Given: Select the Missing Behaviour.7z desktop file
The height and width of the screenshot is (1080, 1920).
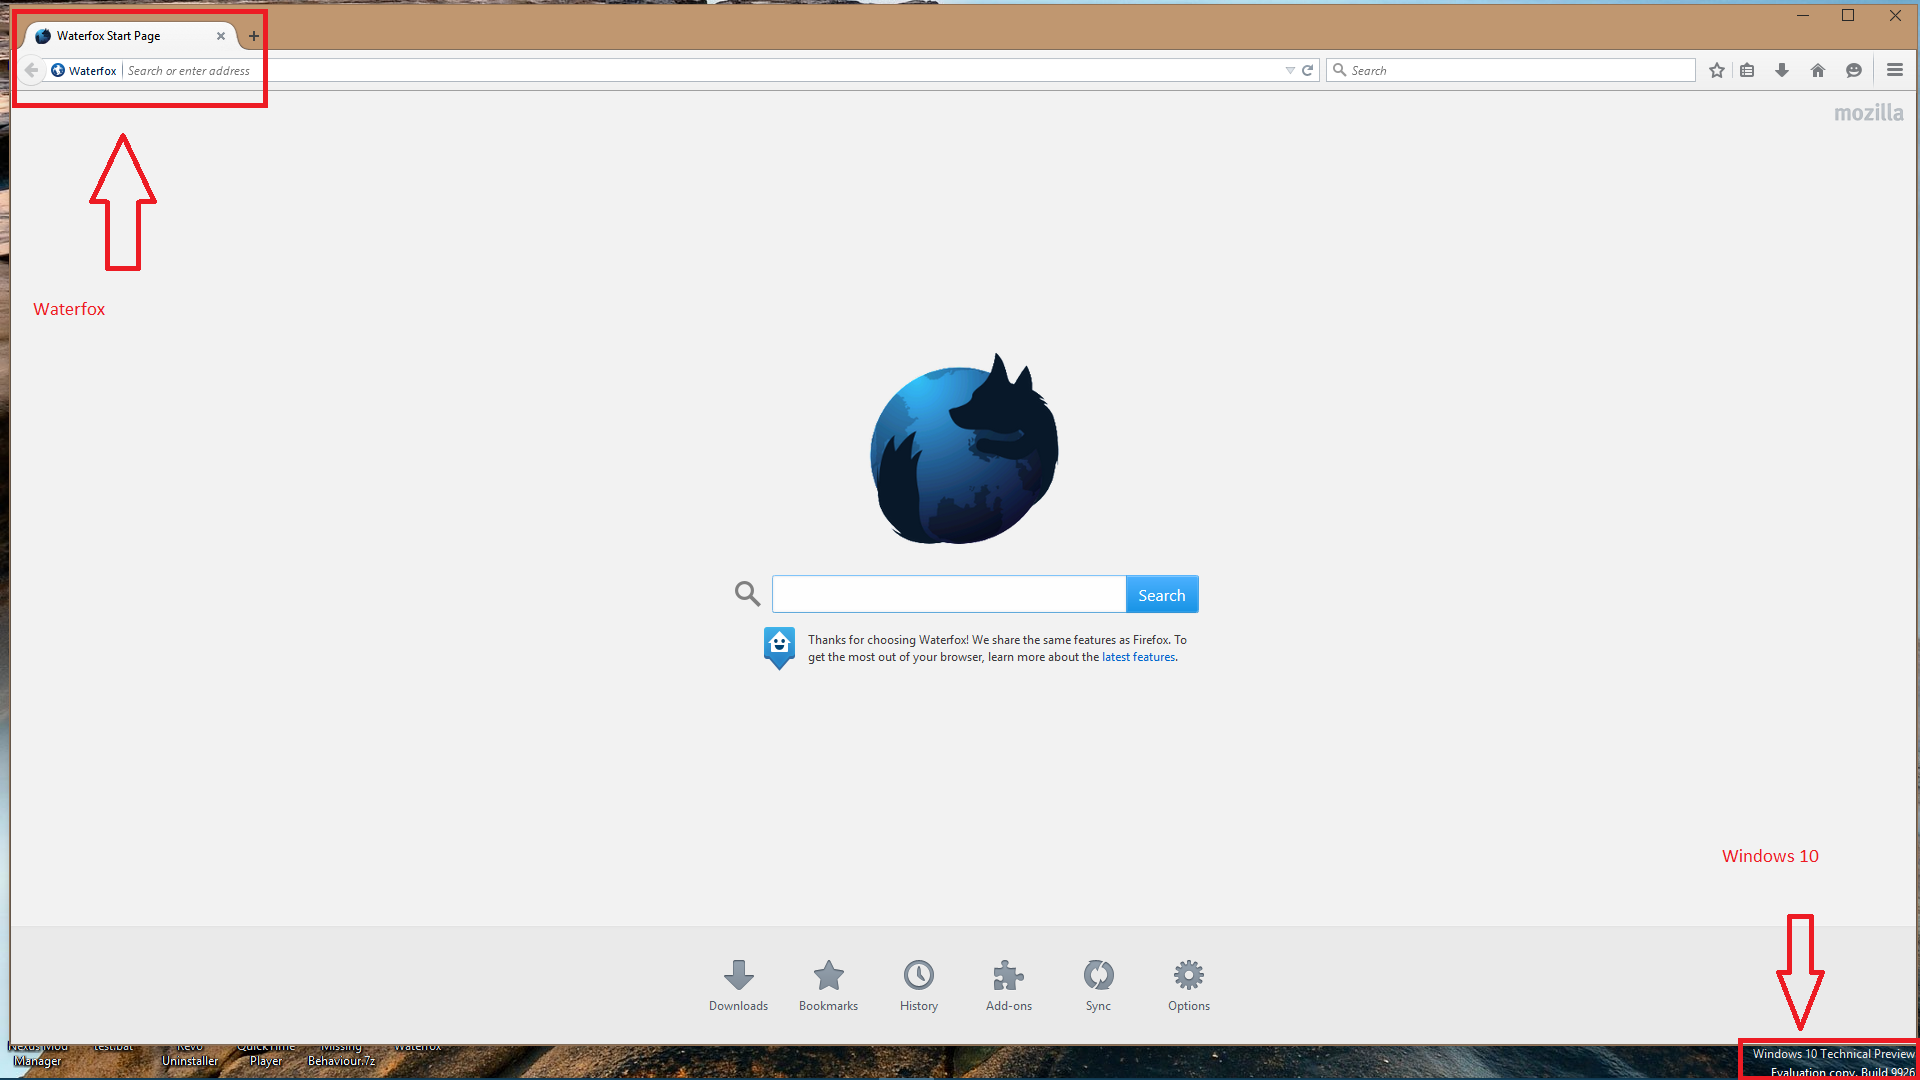Looking at the screenshot, I should [342, 1054].
